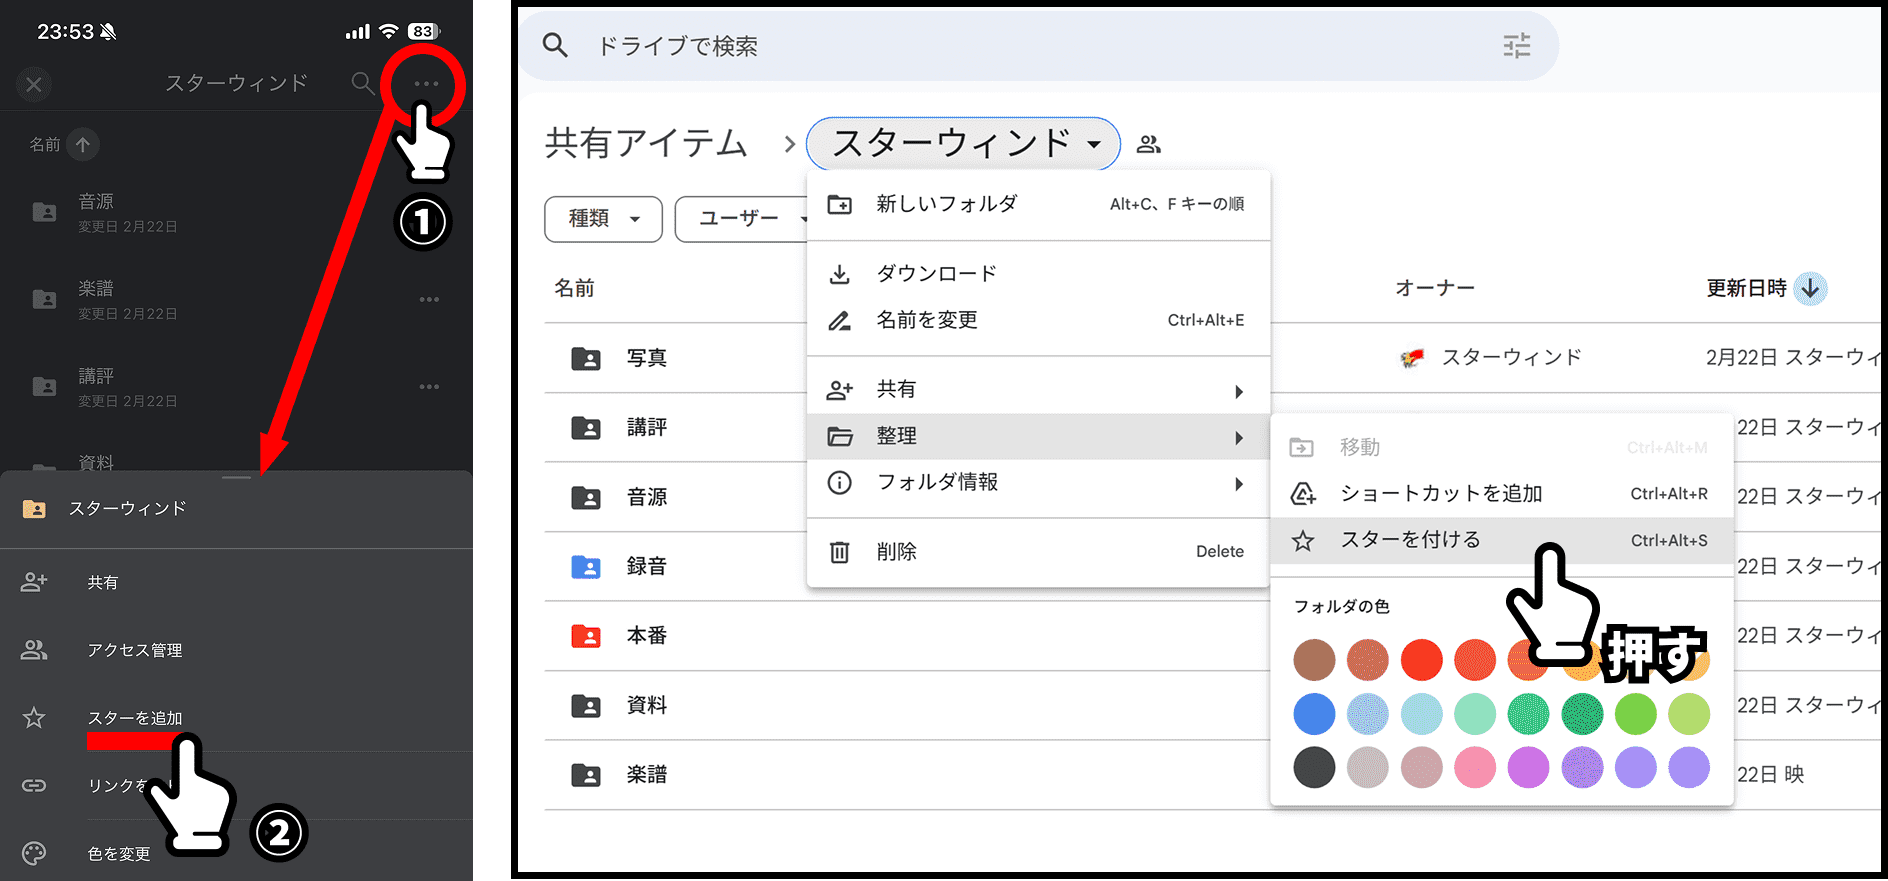Tap the search icon in mobile header

click(x=362, y=84)
